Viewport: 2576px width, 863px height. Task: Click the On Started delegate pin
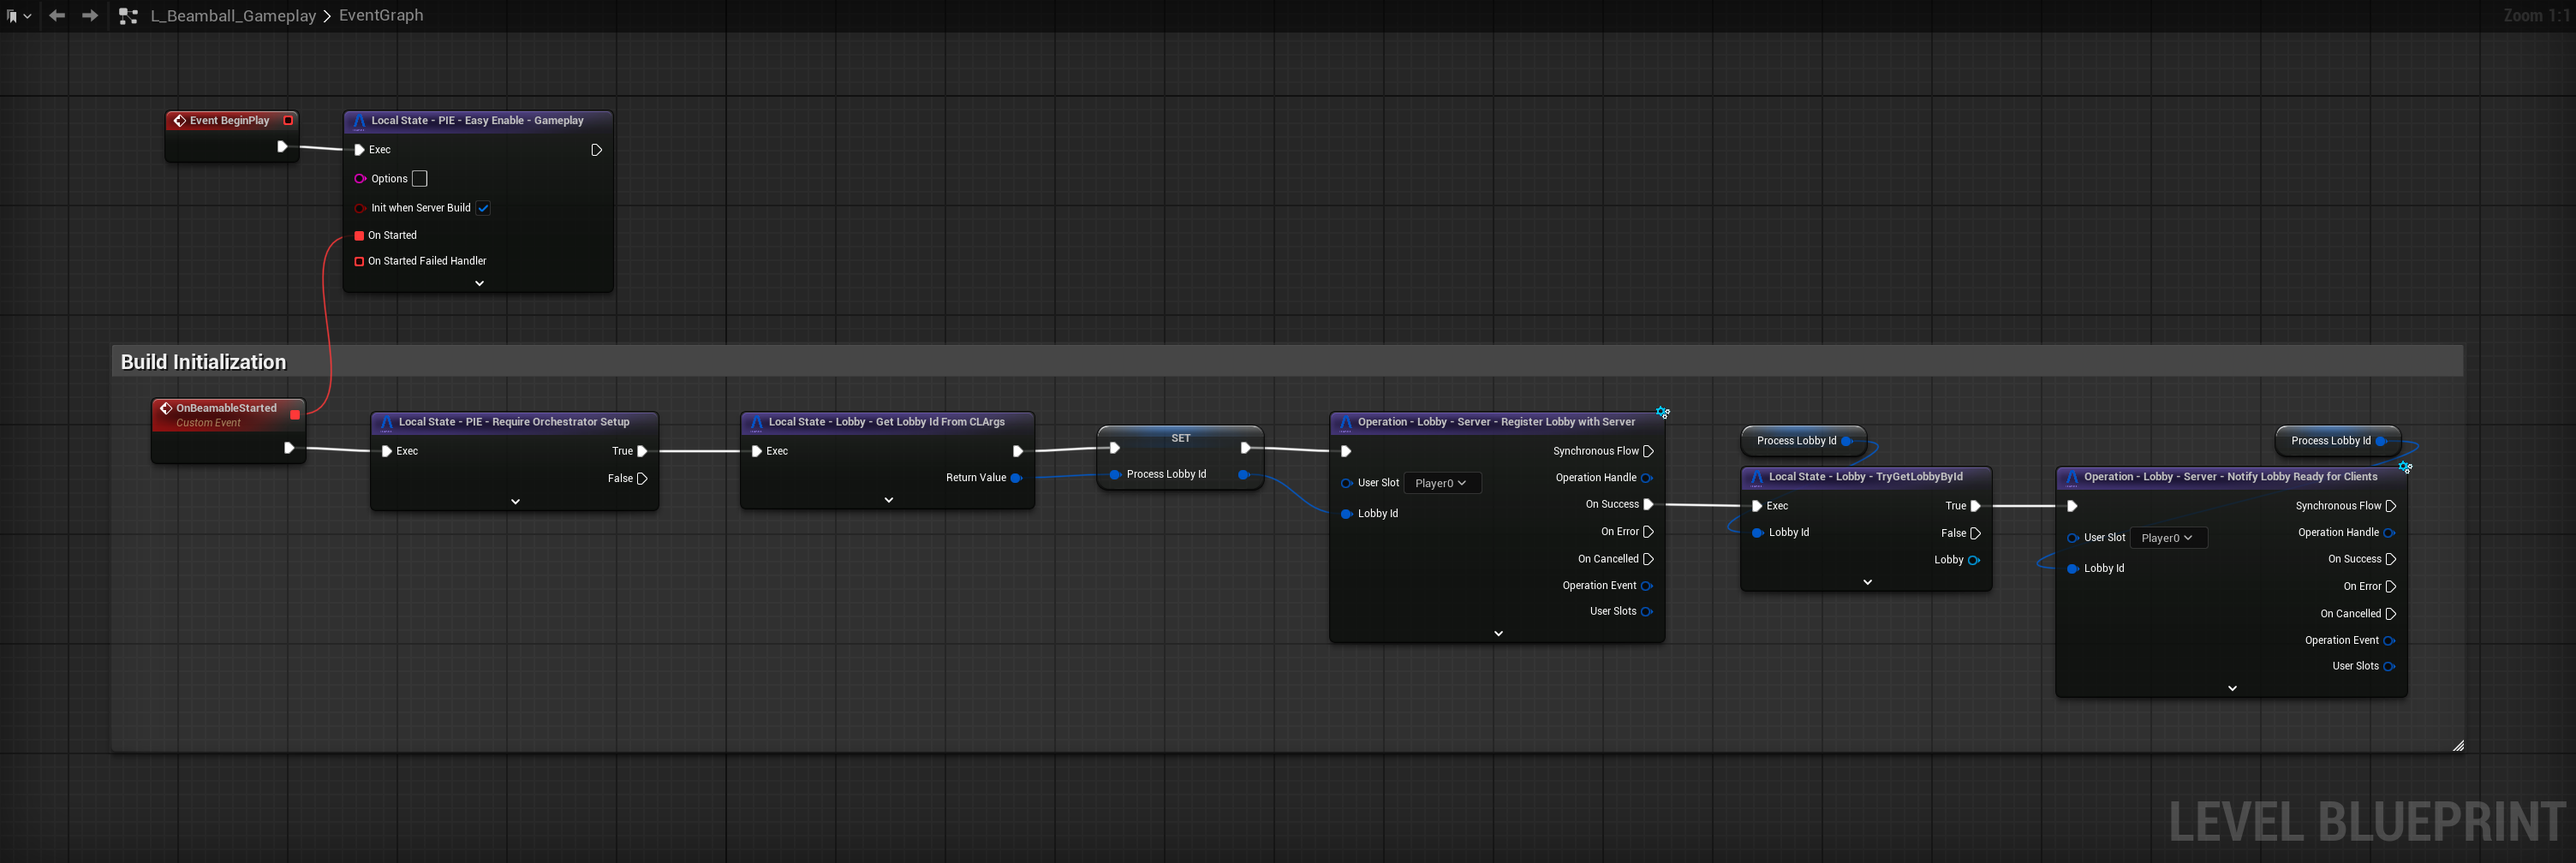point(359,236)
